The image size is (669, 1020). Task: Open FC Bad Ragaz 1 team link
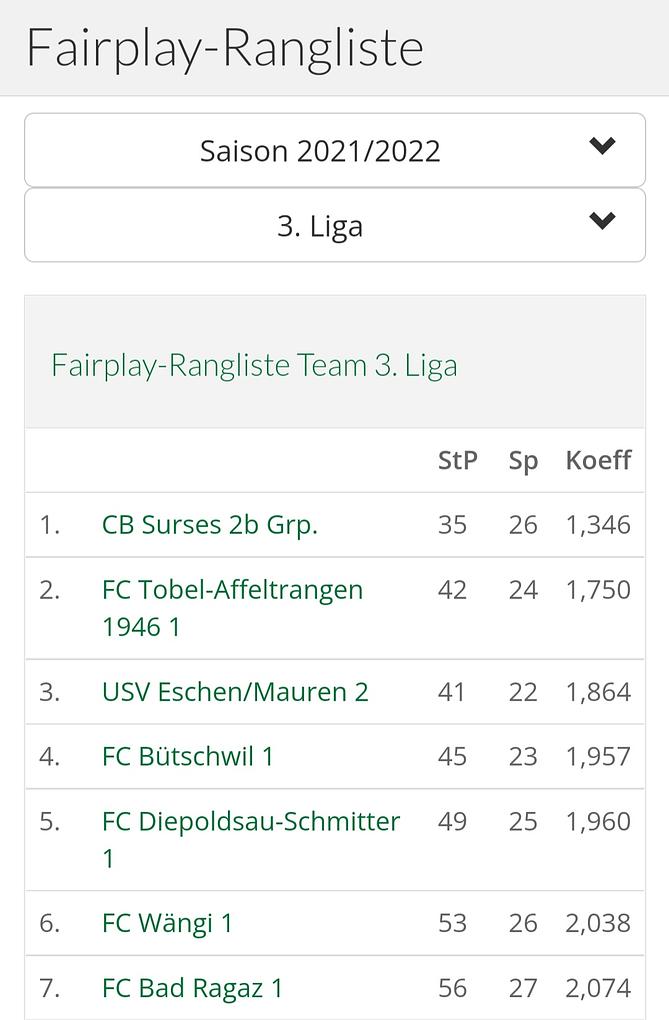(192, 988)
